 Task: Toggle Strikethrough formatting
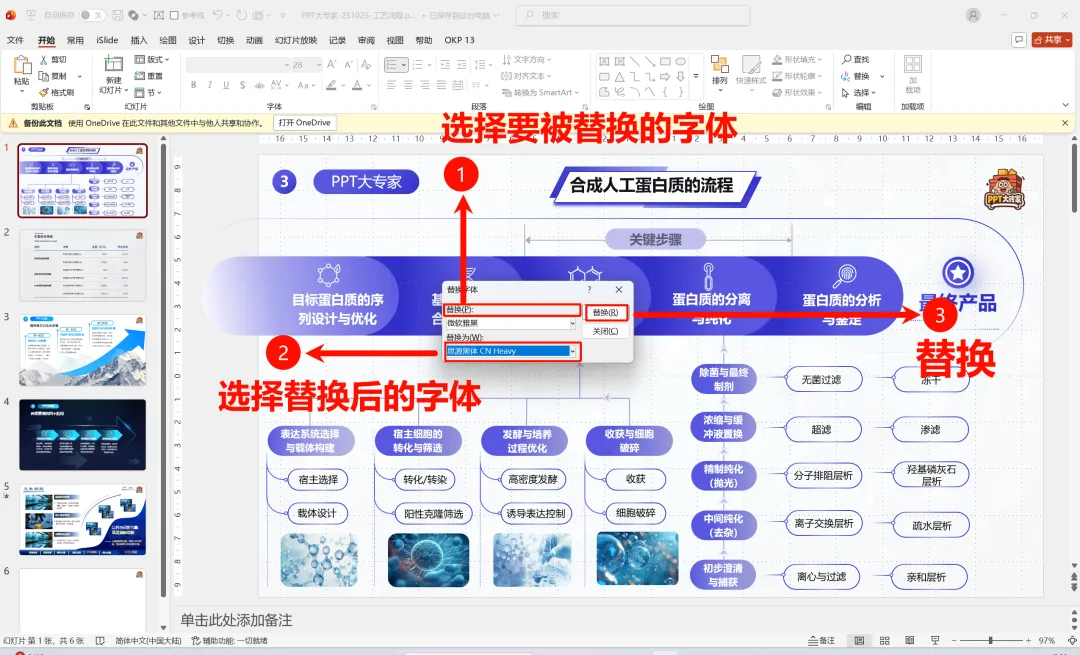(x=259, y=85)
